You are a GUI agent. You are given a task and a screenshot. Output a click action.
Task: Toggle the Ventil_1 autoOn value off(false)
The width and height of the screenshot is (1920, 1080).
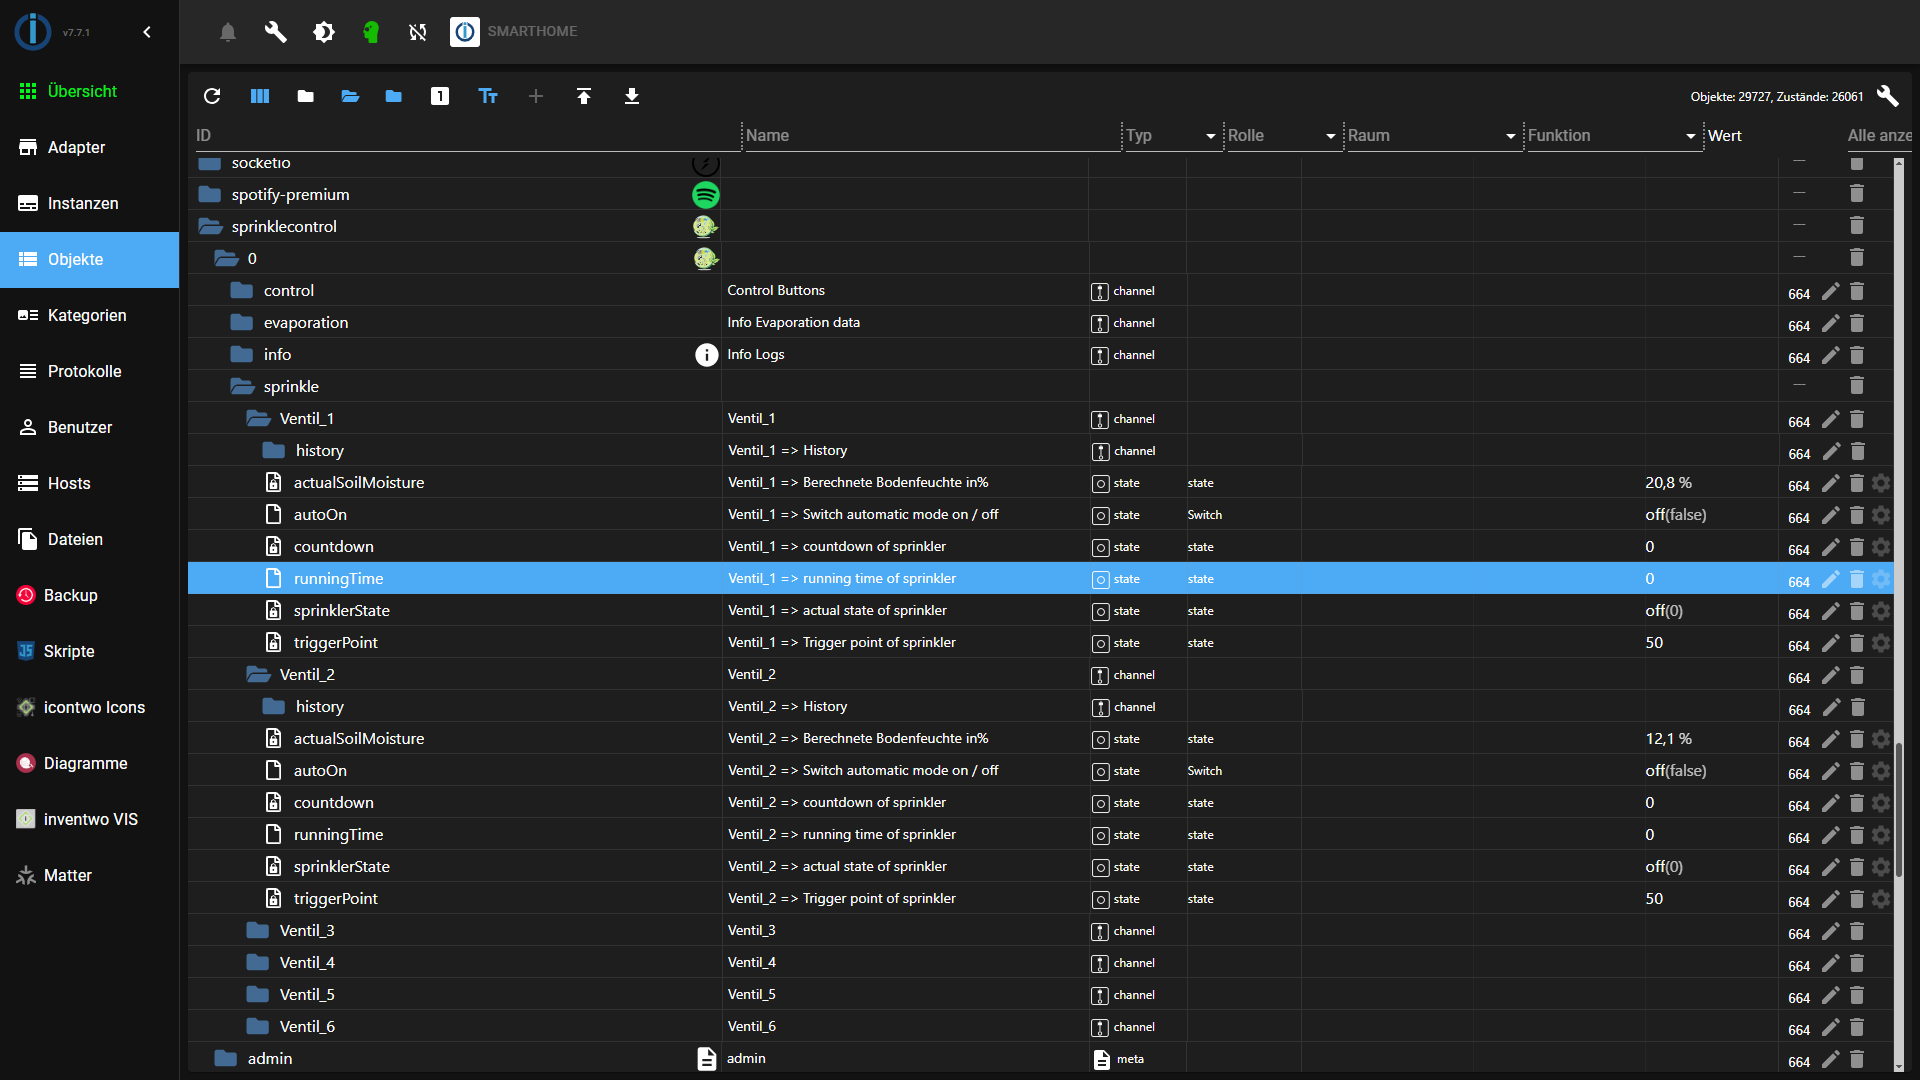(1676, 515)
